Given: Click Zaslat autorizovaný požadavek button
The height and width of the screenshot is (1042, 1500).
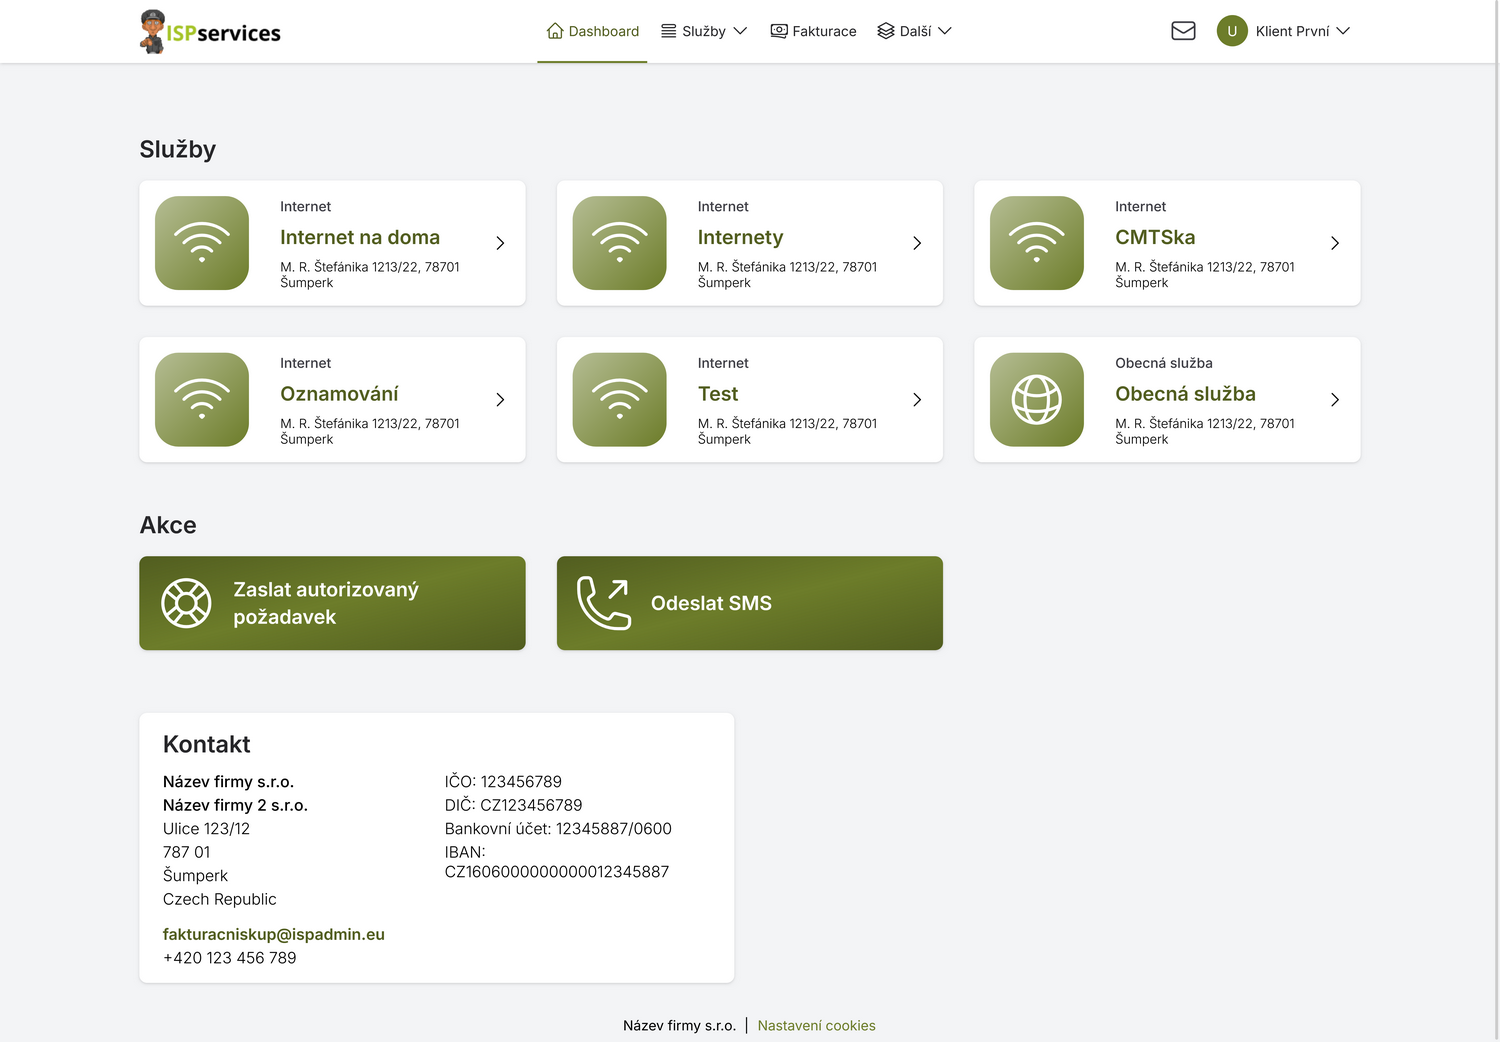Looking at the screenshot, I should tap(332, 603).
